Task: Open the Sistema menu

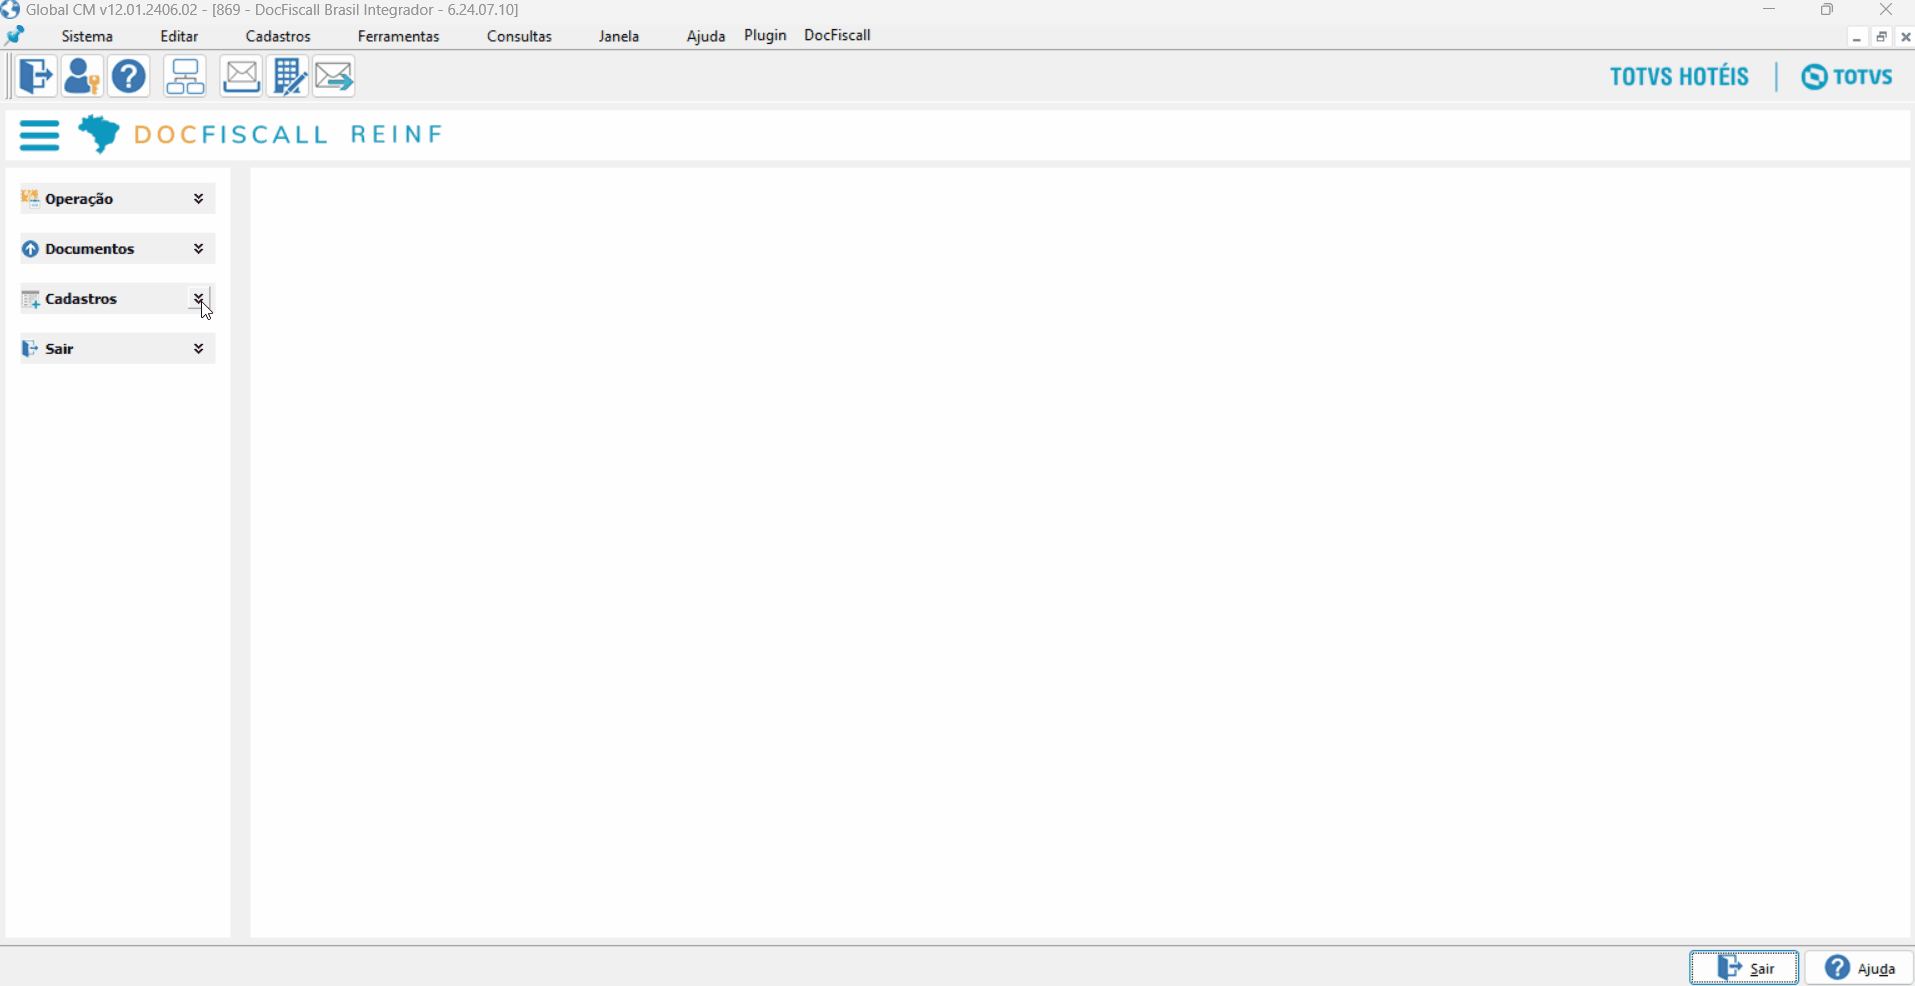Action: [87, 36]
